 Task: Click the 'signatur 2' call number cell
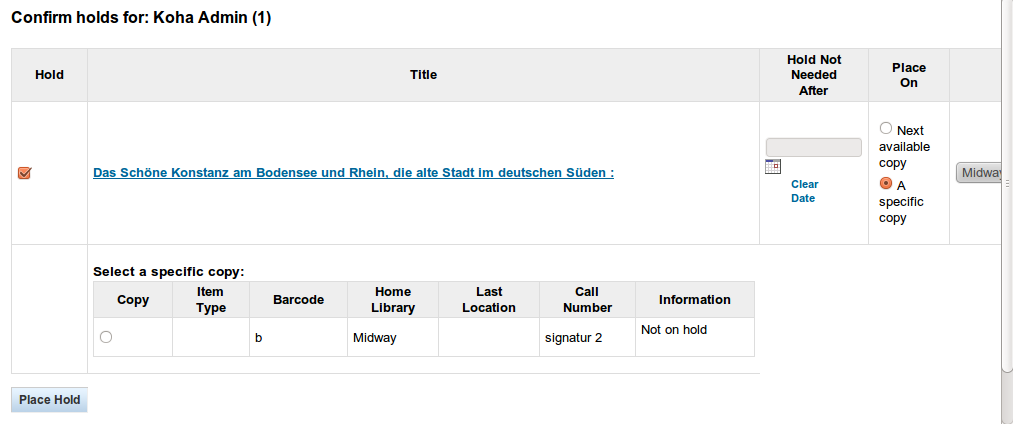point(573,338)
